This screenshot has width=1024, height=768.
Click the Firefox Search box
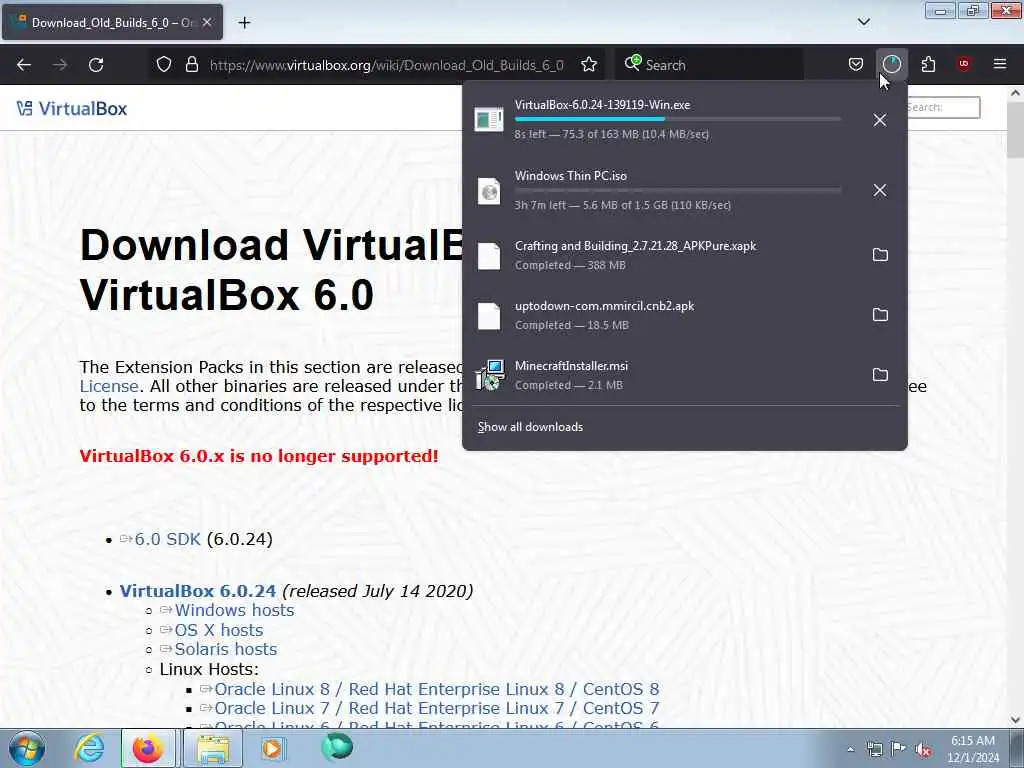pyautogui.click(x=709, y=65)
